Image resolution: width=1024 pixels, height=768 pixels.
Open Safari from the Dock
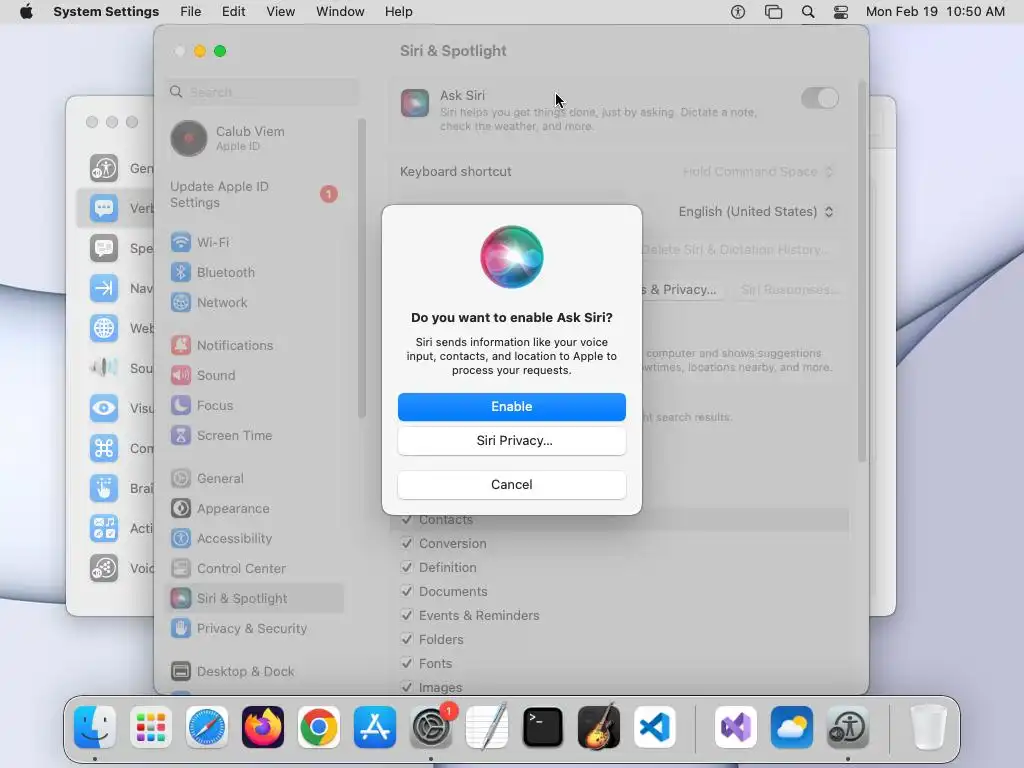point(207,727)
